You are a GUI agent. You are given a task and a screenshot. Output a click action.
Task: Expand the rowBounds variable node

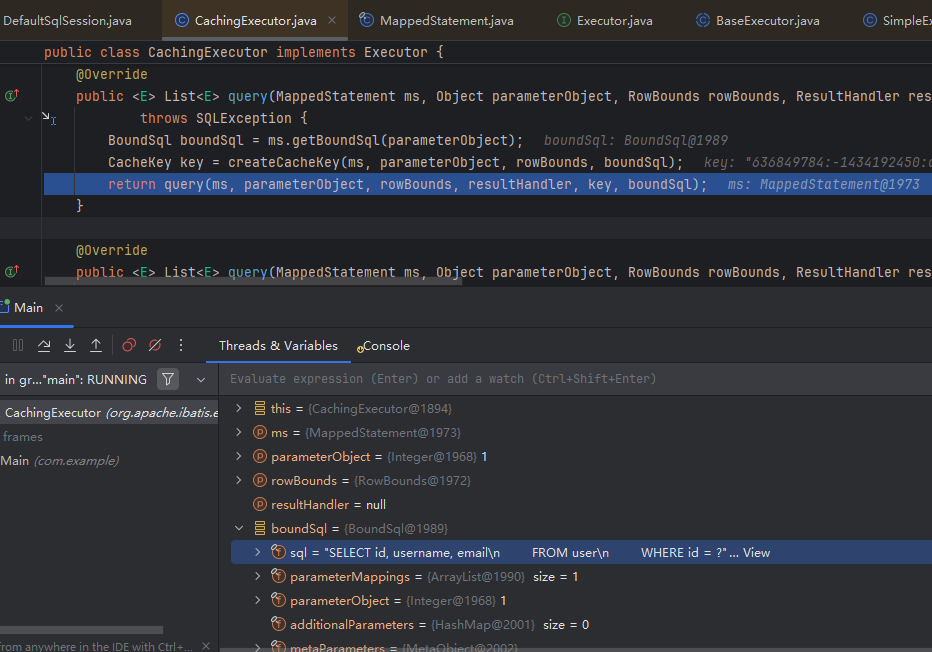239,480
